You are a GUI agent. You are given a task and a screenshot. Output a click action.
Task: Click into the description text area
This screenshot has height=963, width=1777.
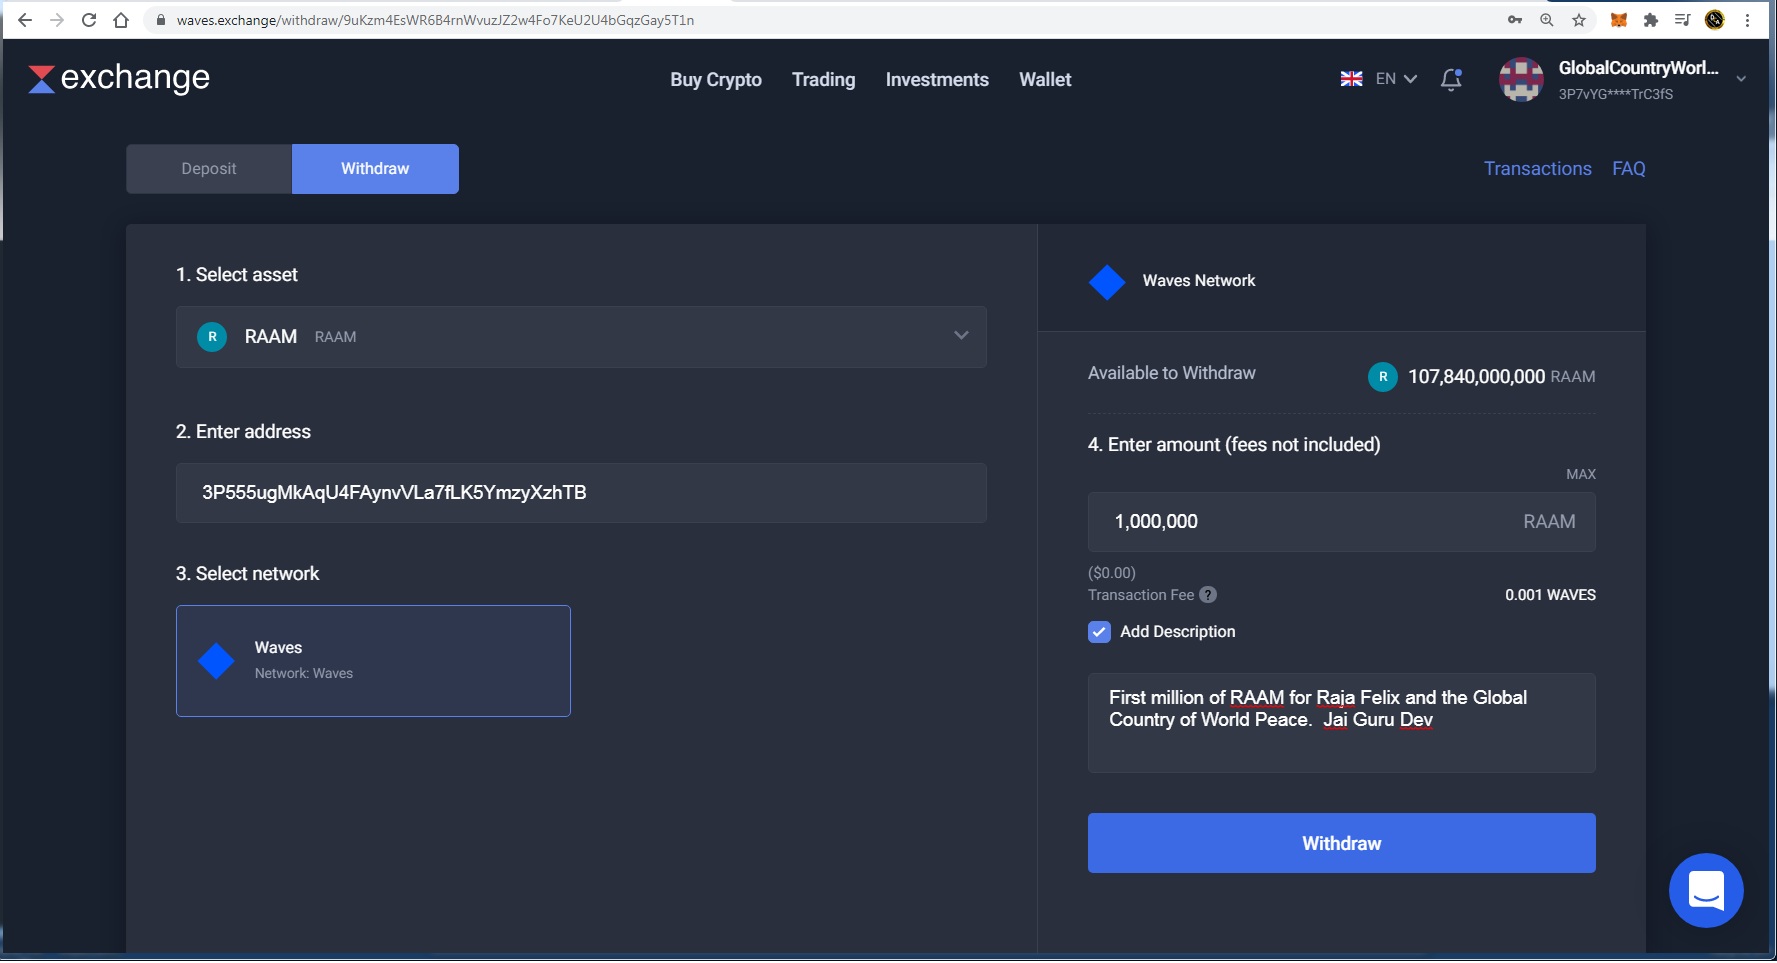(x=1341, y=723)
